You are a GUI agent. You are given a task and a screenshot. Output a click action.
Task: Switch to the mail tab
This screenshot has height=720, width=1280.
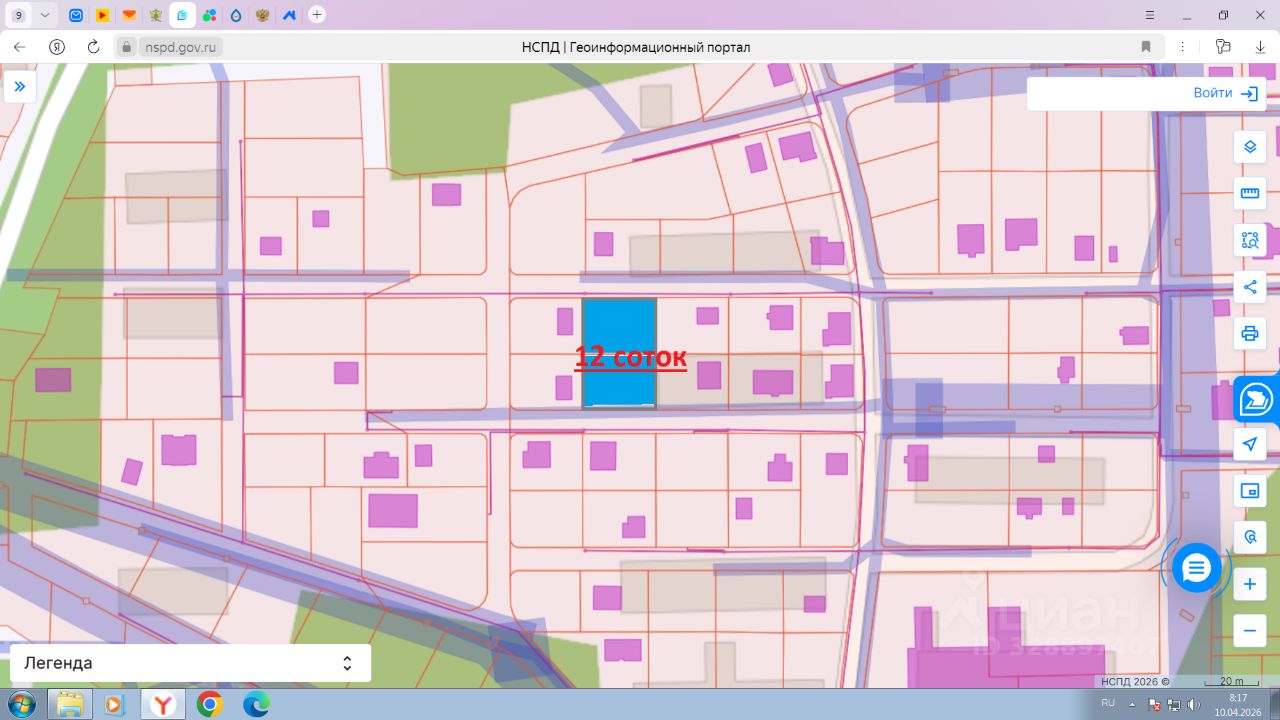(x=76, y=15)
